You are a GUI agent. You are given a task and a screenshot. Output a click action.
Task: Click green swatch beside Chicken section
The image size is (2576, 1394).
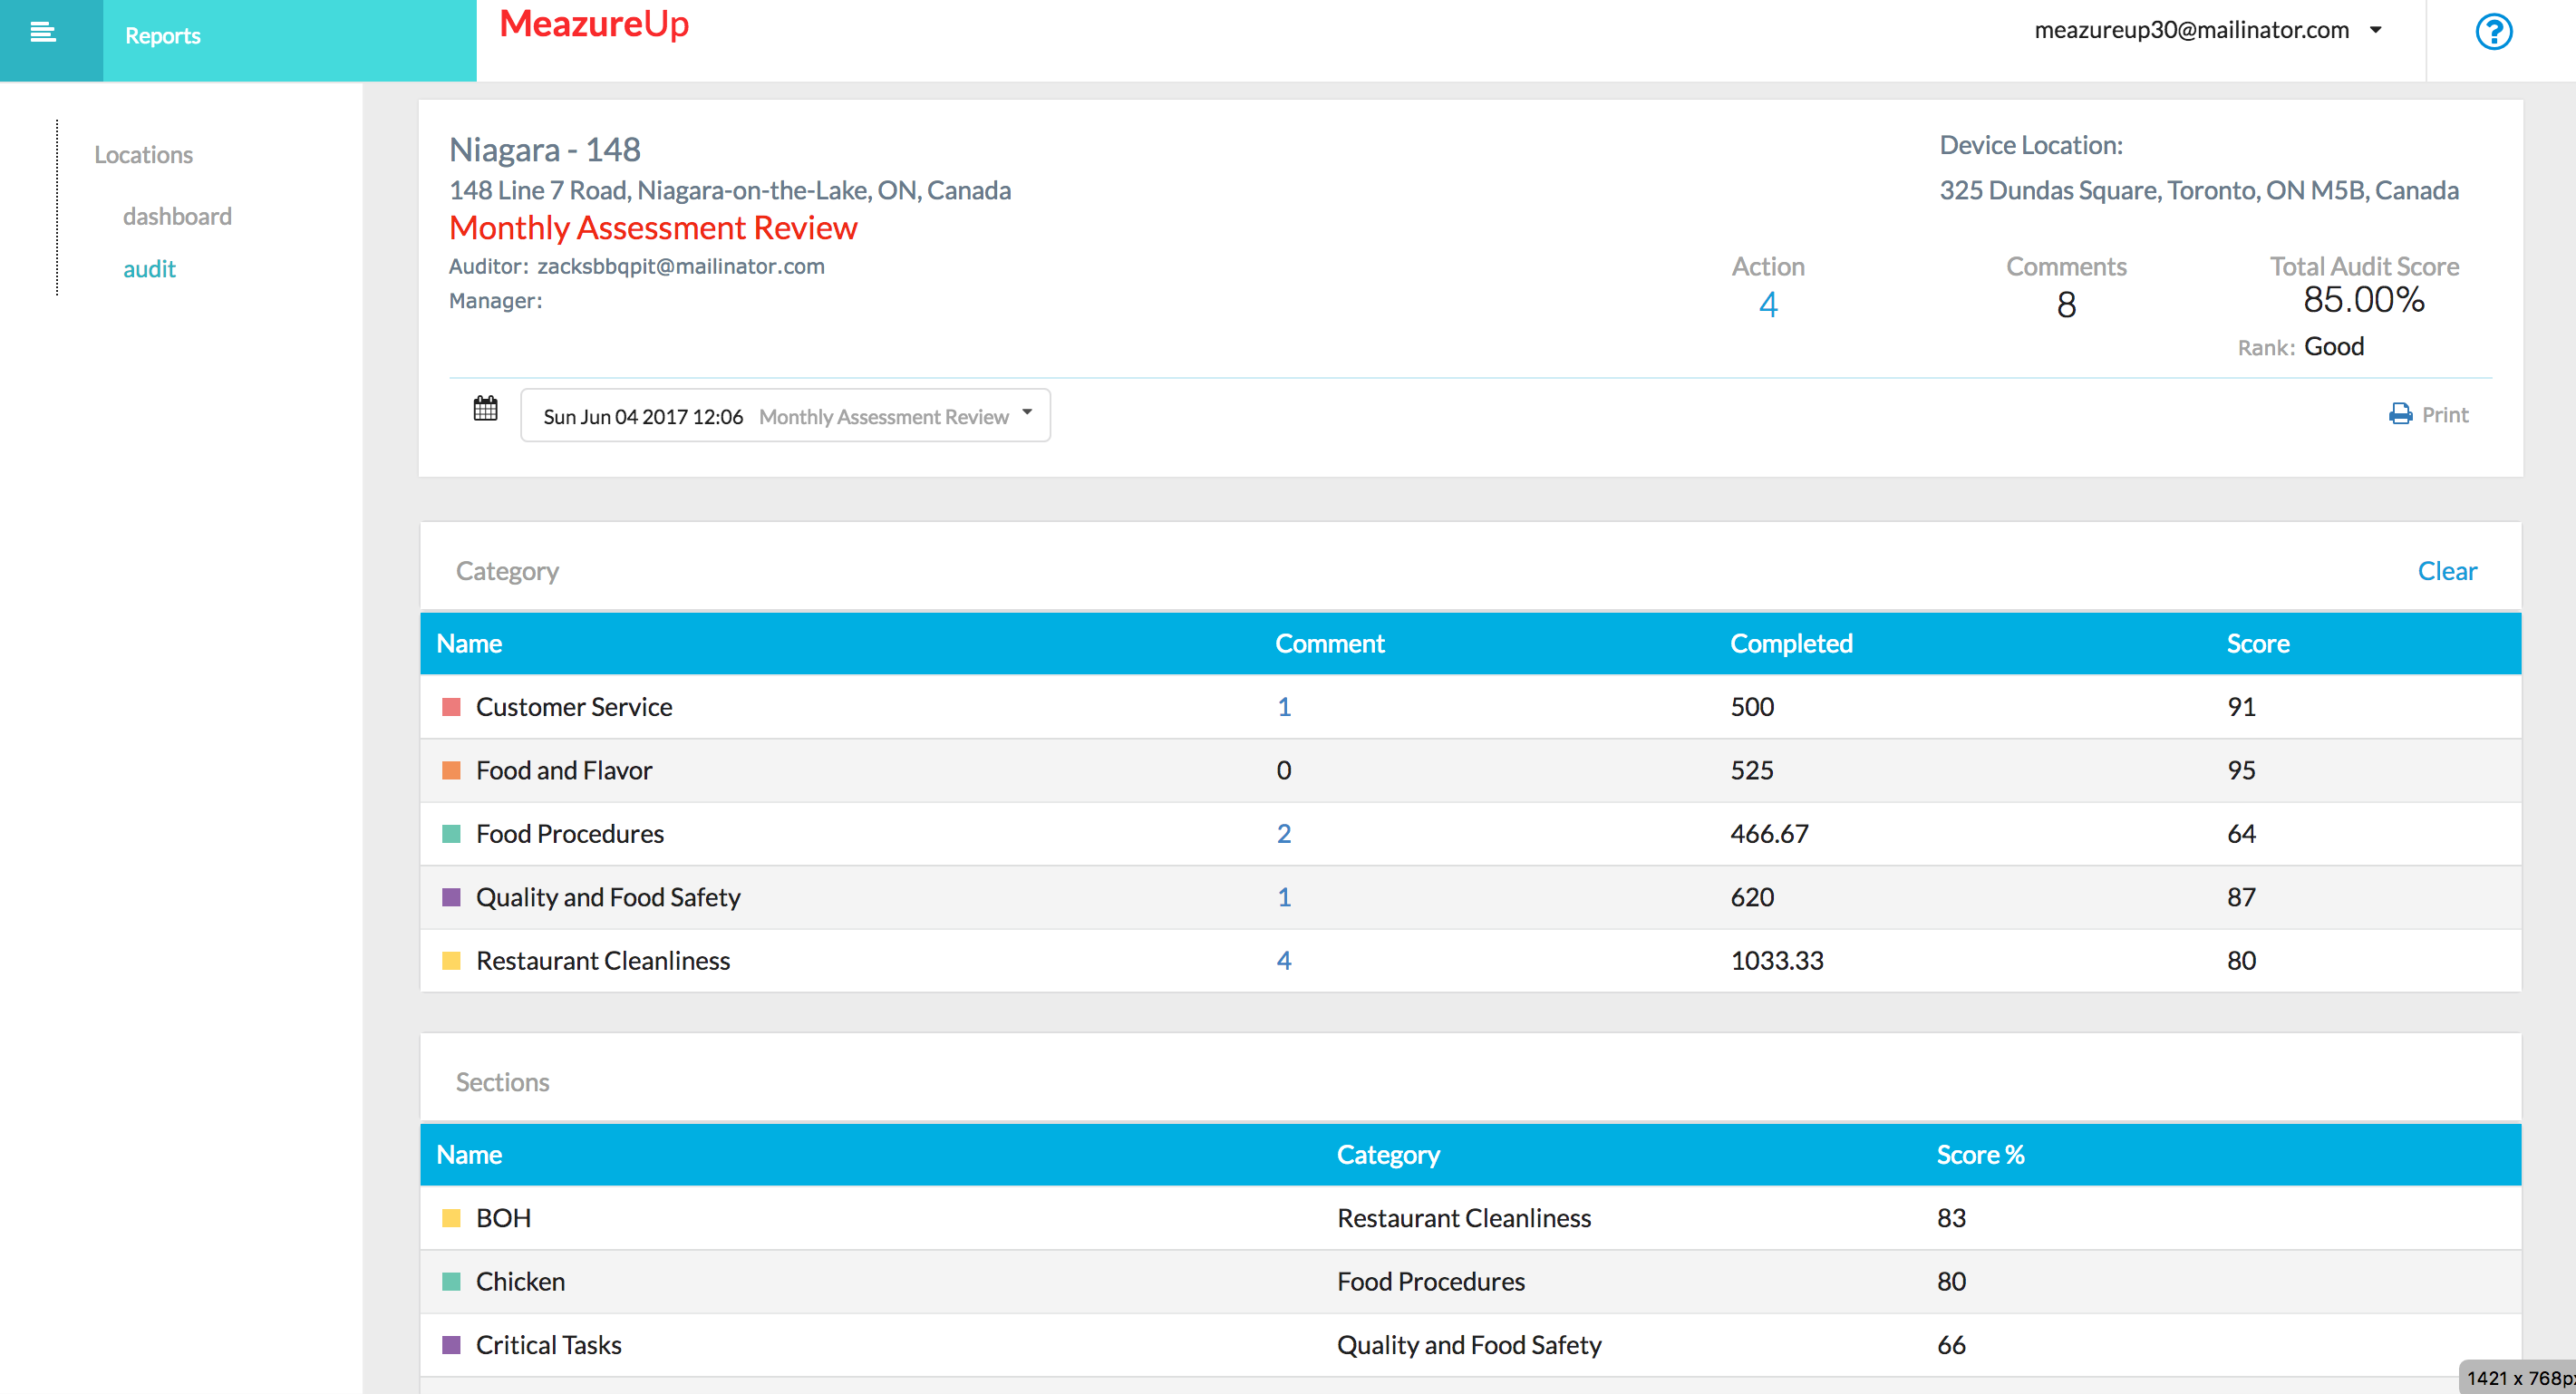point(452,1282)
